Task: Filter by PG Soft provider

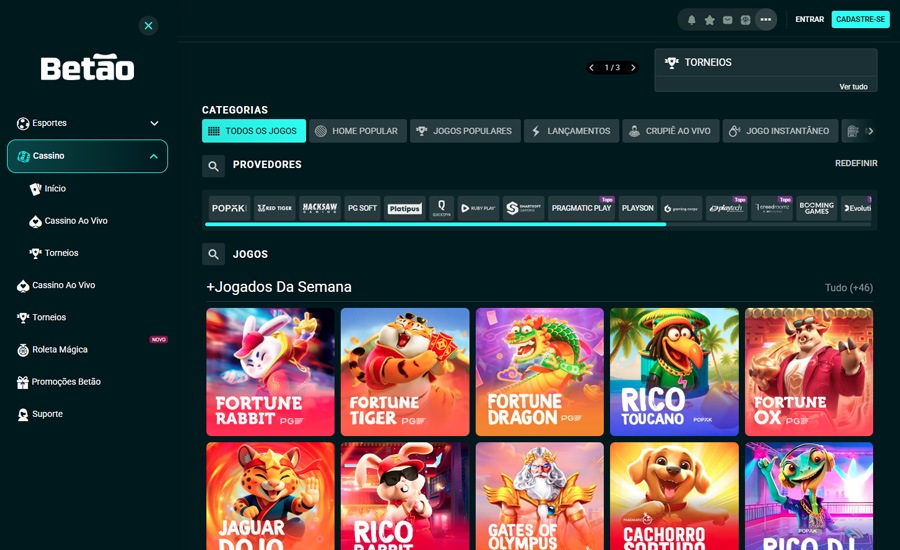Action: (x=362, y=208)
